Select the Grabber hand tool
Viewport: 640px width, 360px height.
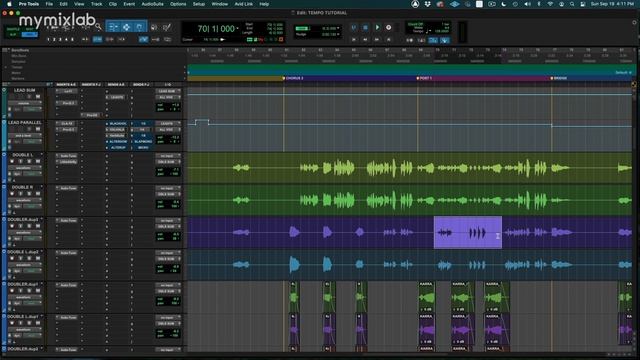click(139, 27)
